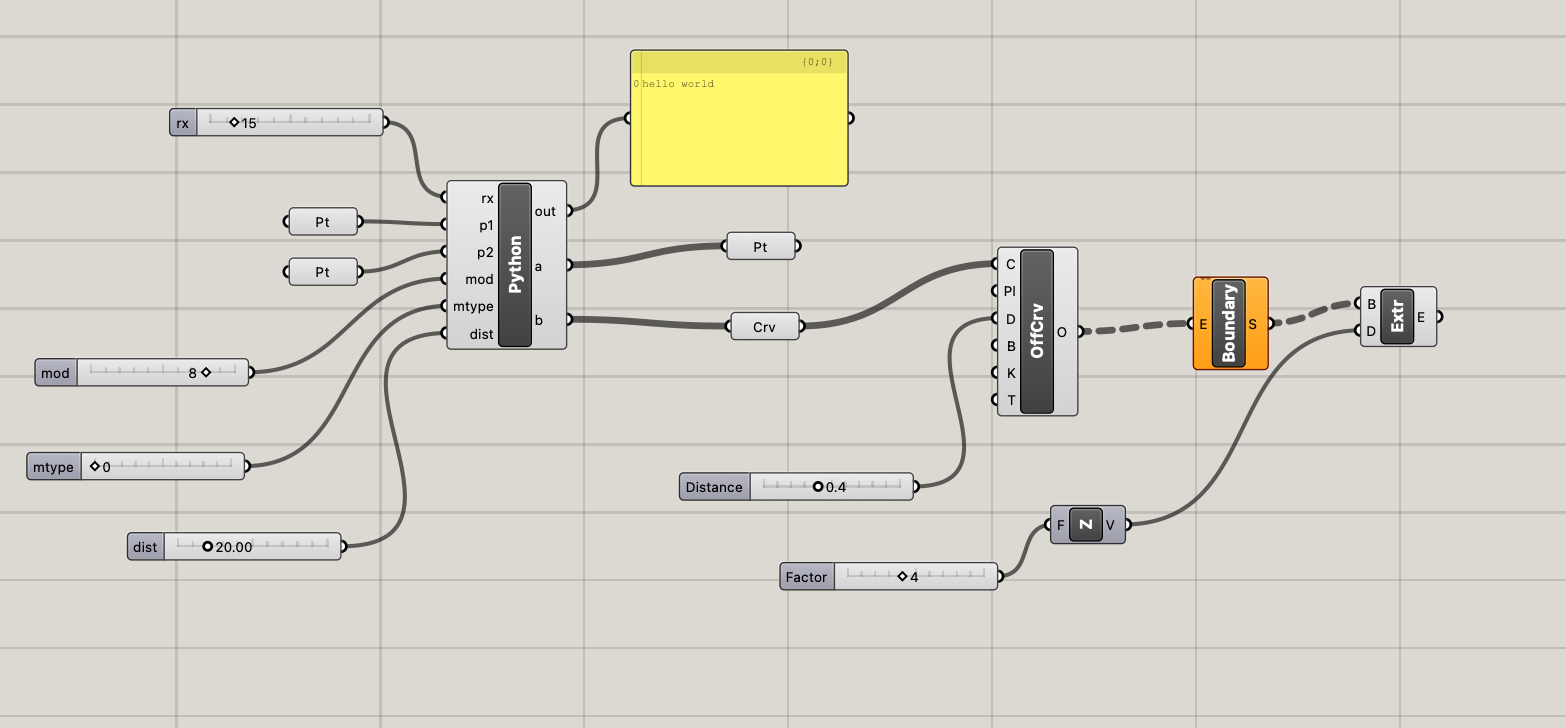Click the rx number slider
This screenshot has width=1566, height=728.
tap(276, 123)
